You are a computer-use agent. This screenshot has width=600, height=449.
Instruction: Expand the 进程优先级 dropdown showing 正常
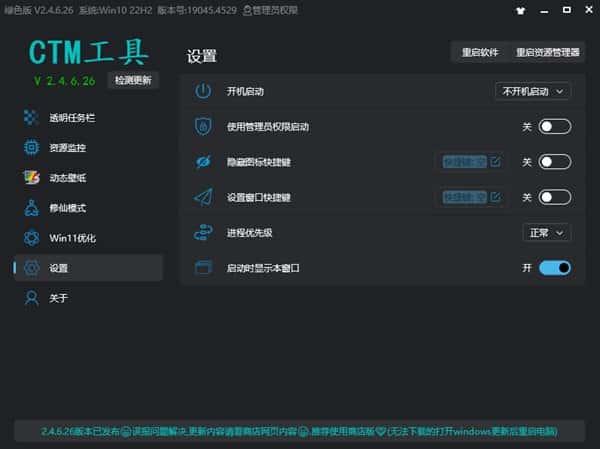[546, 232]
